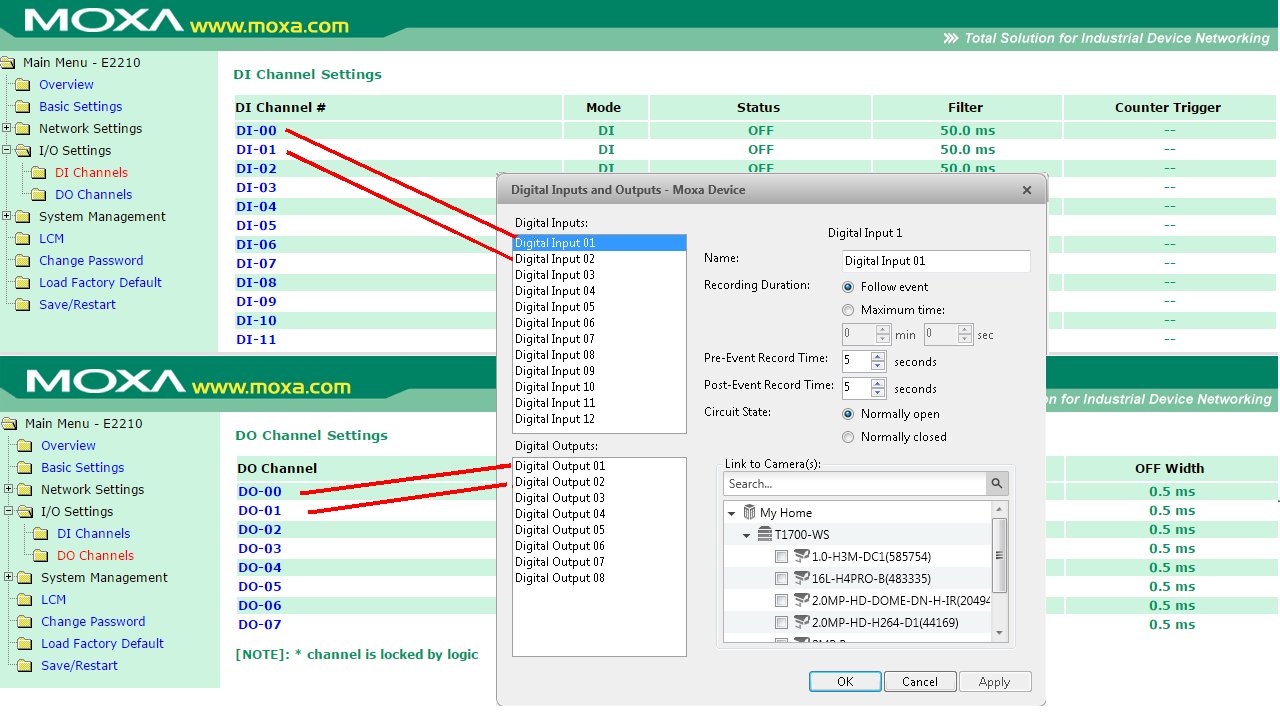This screenshot has width=1280, height=714.
Task: Open the DI-05 channel link
Action: coord(256,226)
